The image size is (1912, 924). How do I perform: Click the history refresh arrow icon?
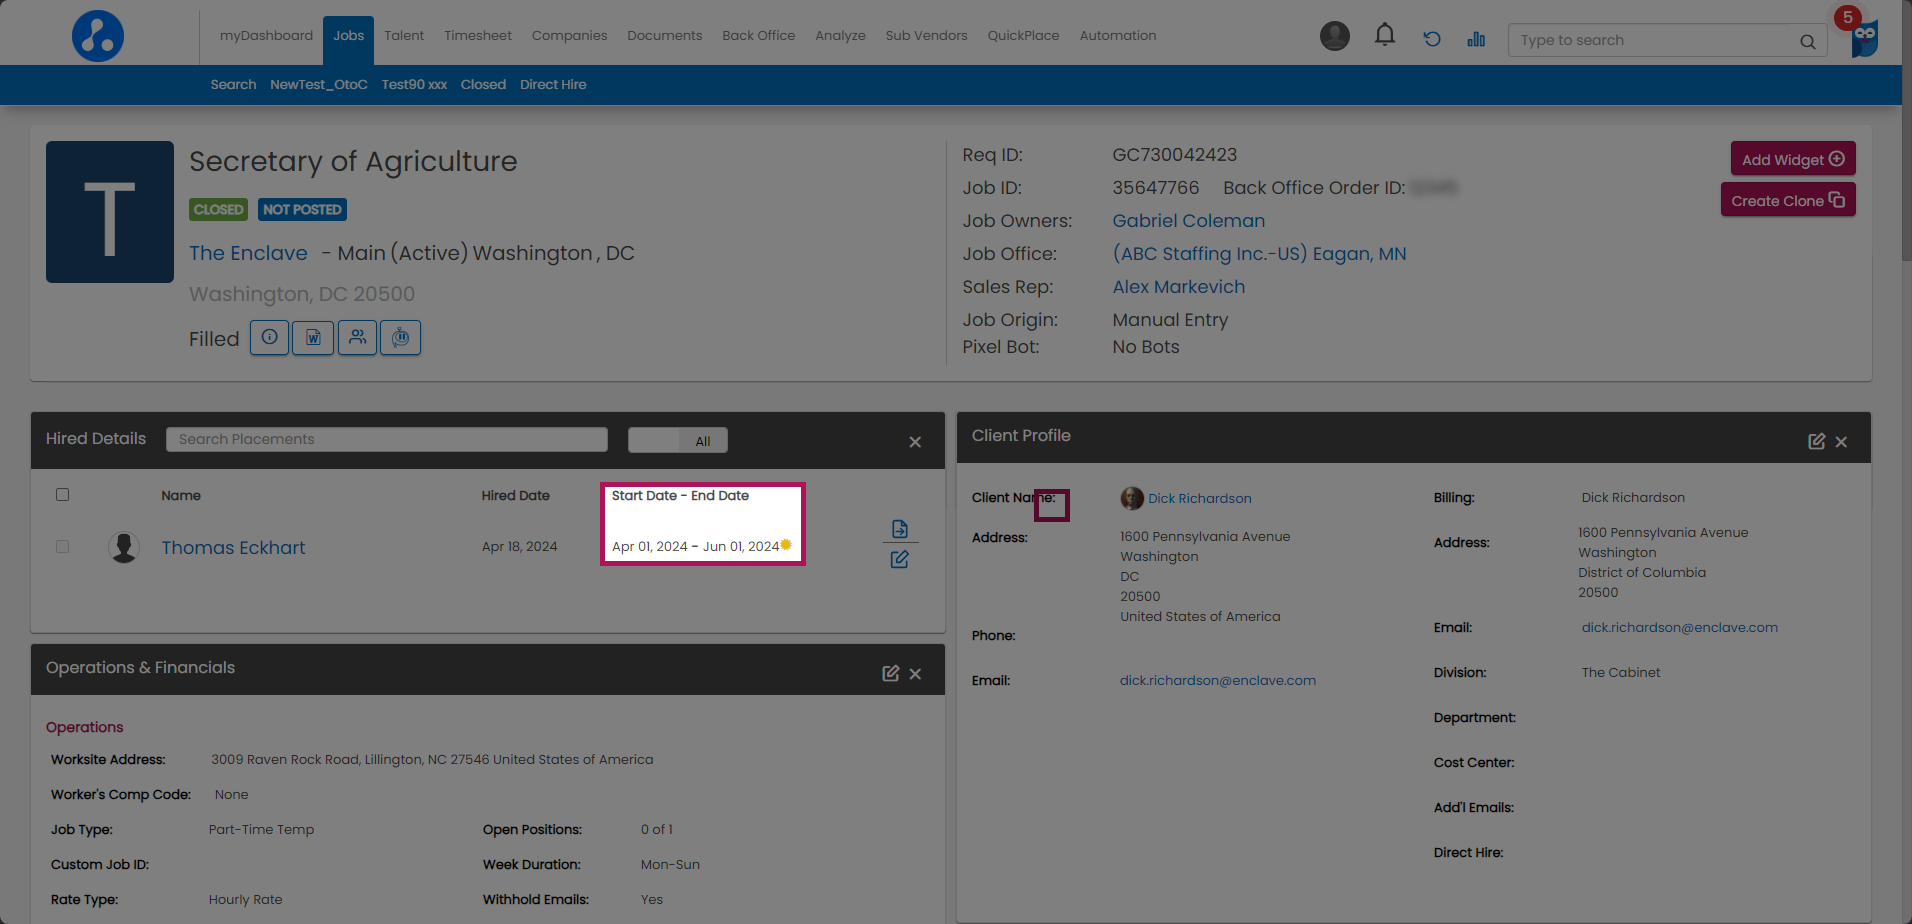[1432, 39]
